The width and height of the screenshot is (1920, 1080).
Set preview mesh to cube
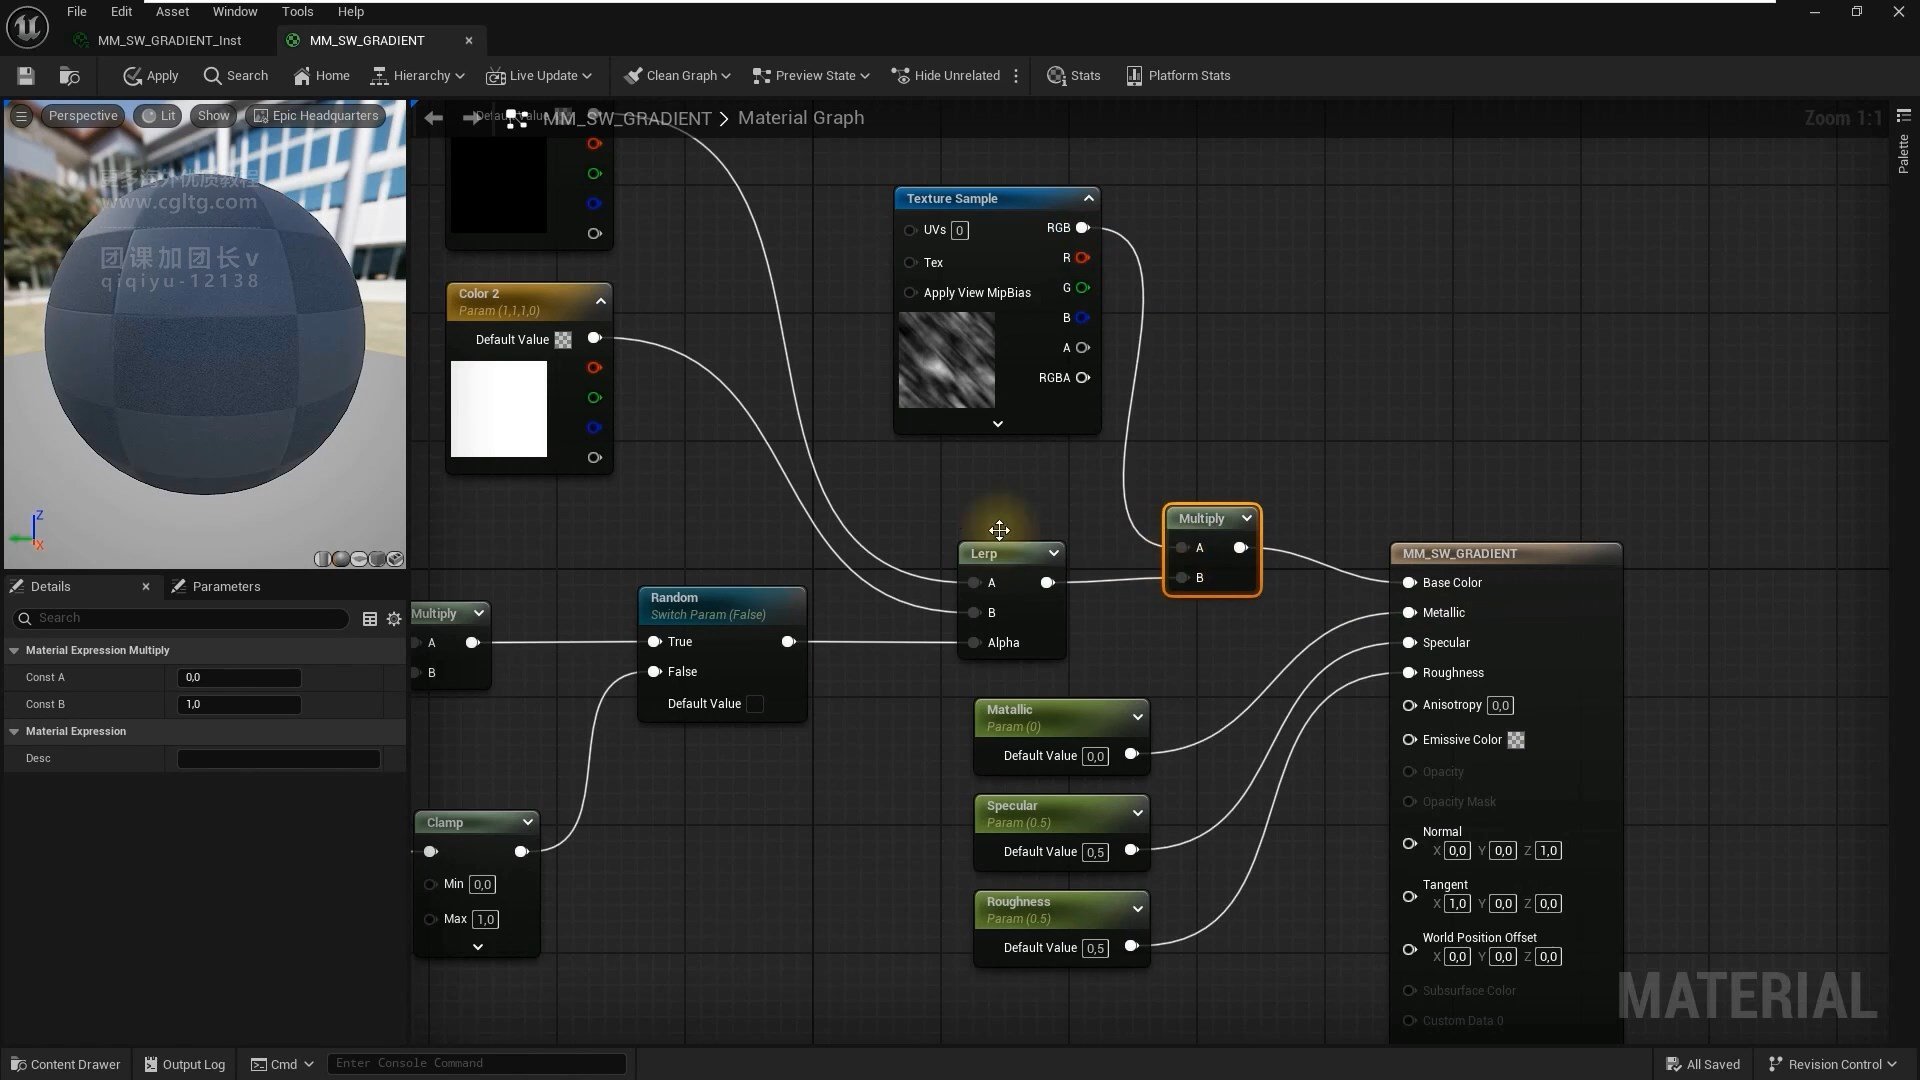click(x=377, y=559)
